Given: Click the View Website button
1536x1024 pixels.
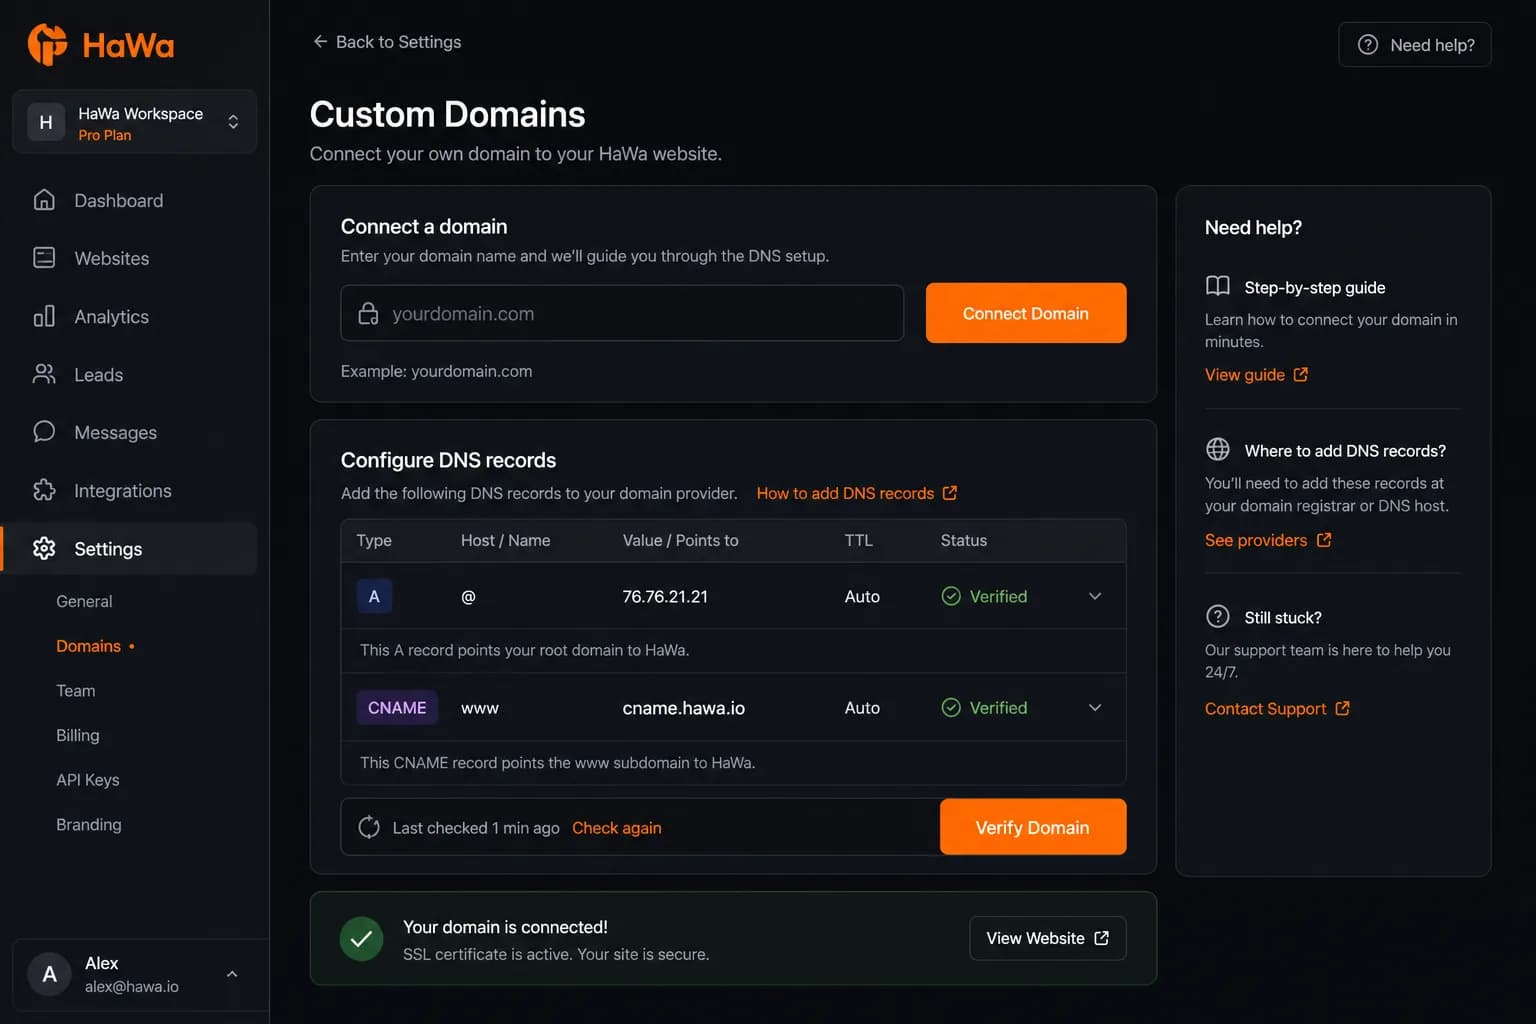Looking at the screenshot, I should [1047, 938].
